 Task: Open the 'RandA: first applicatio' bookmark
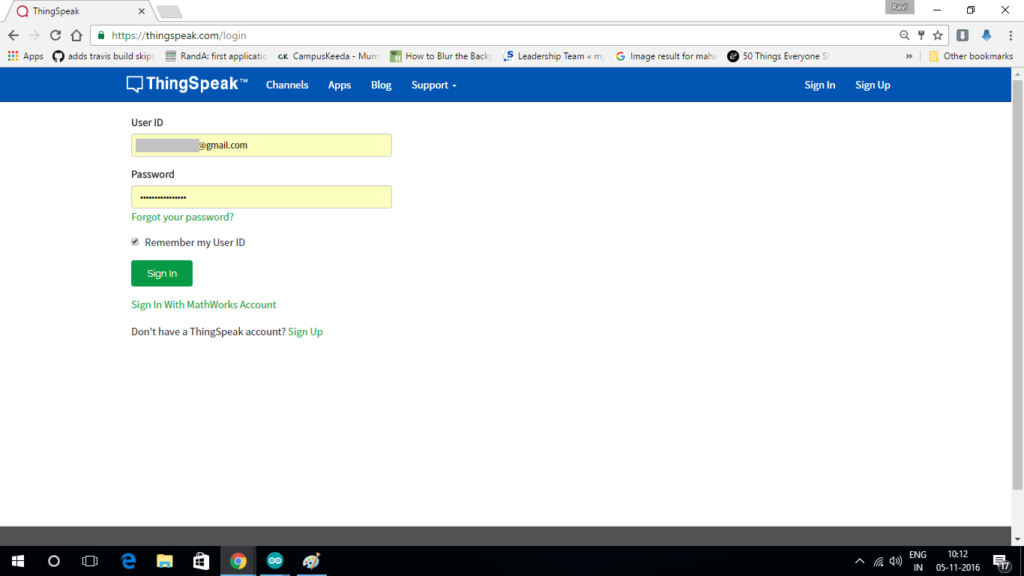click(x=216, y=56)
